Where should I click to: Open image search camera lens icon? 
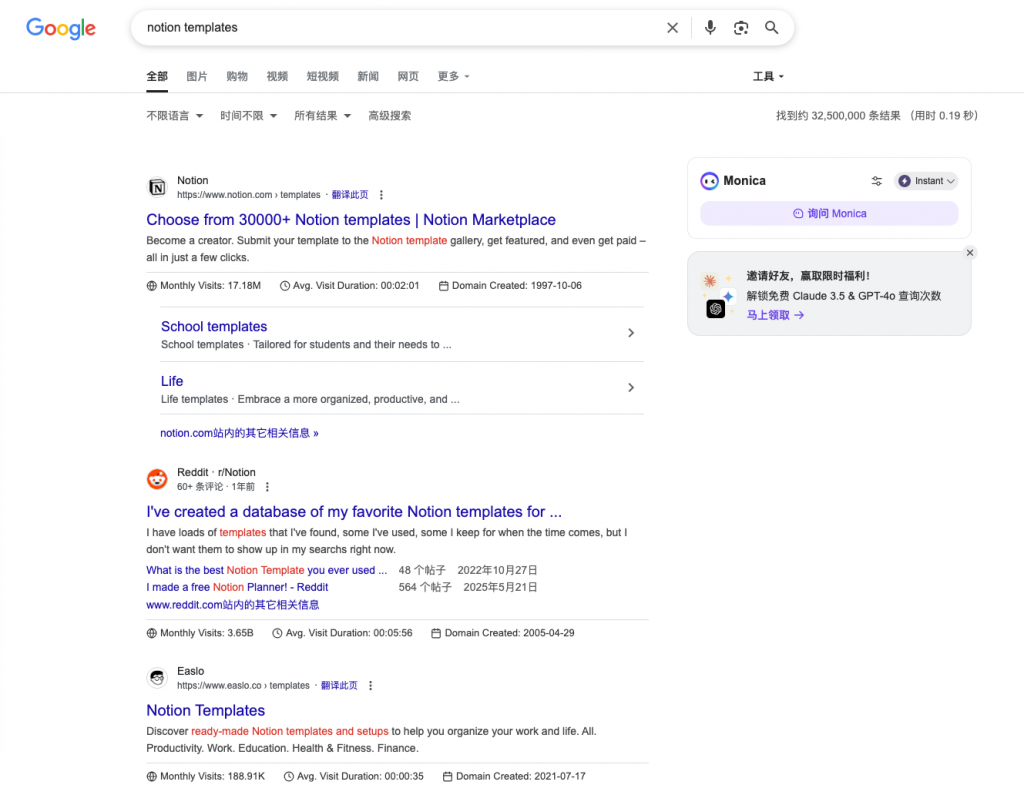click(x=741, y=27)
